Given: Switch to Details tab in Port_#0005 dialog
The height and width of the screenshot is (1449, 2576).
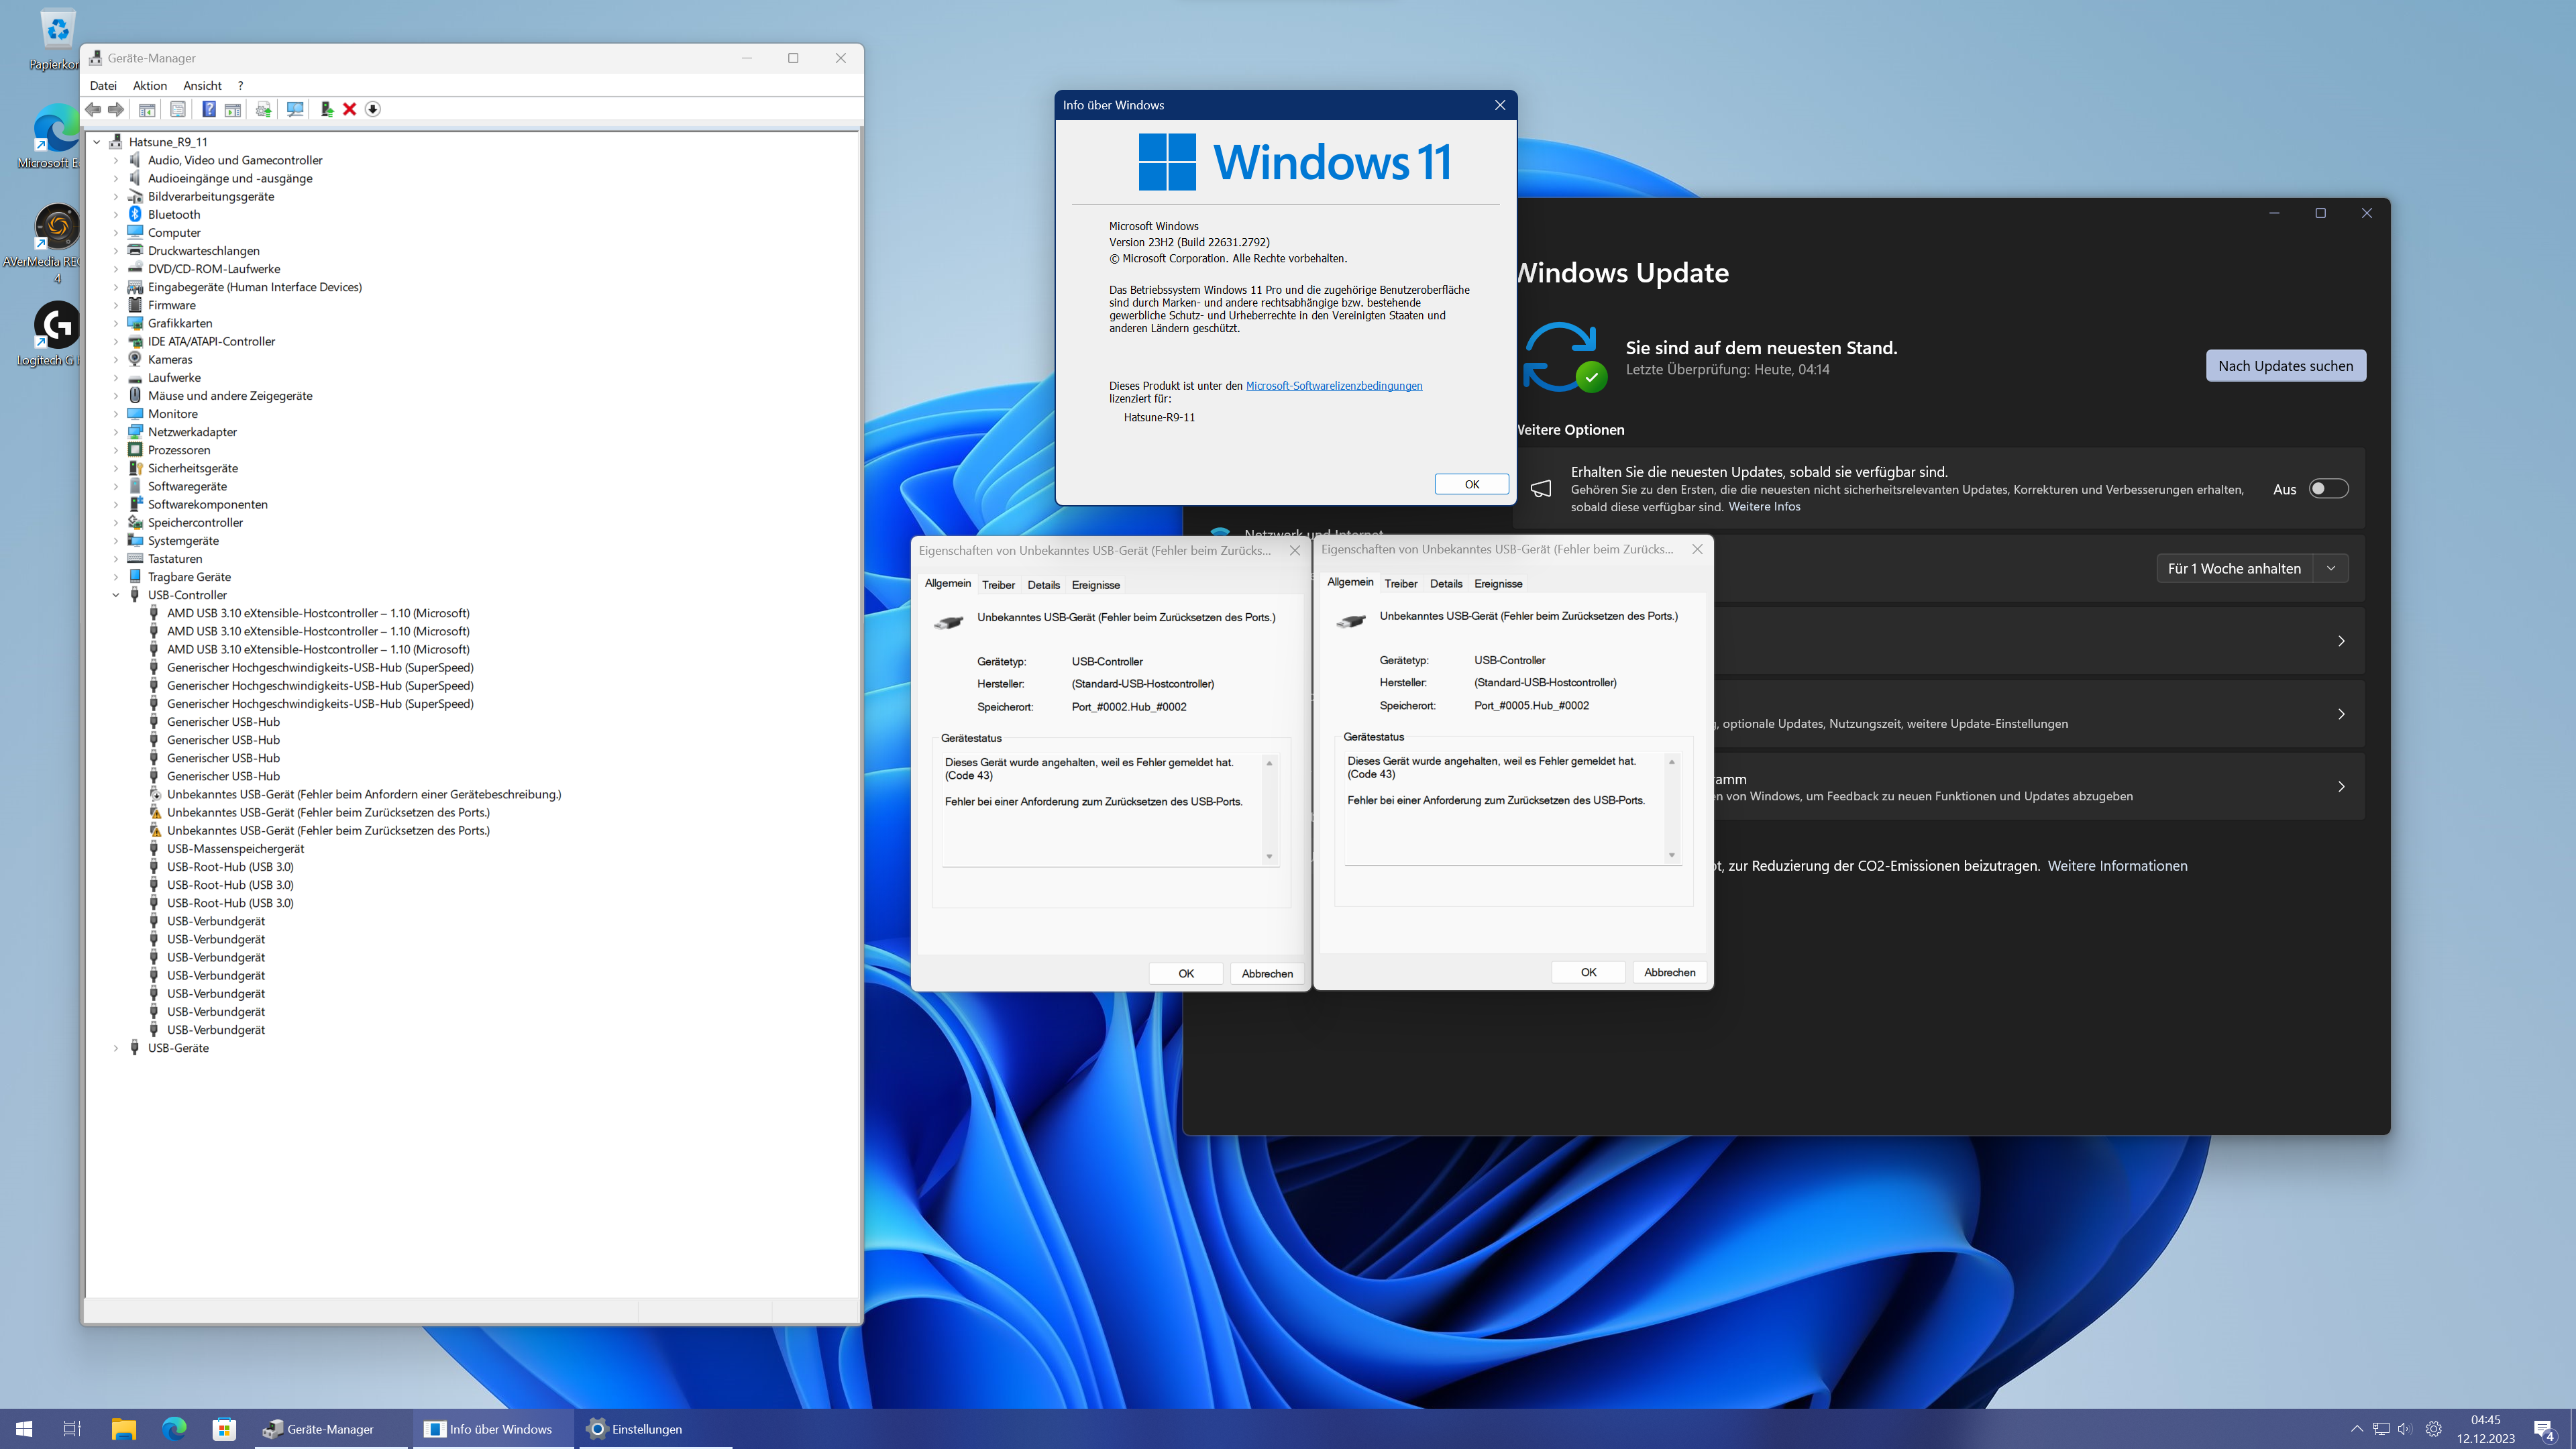Looking at the screenshot, I should coord(1446,583).
